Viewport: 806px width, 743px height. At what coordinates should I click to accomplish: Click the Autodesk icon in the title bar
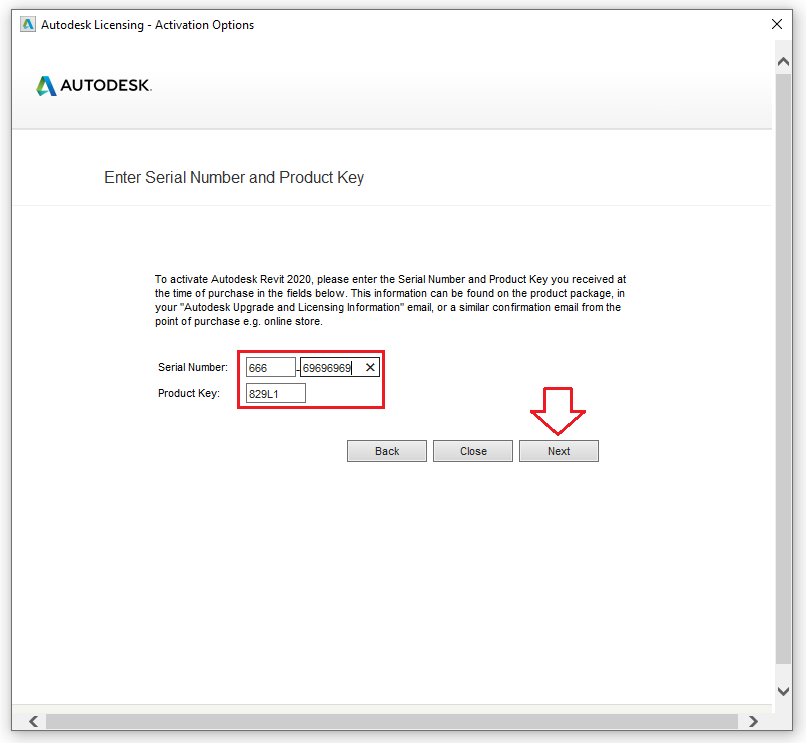click(x=28, y=24)
